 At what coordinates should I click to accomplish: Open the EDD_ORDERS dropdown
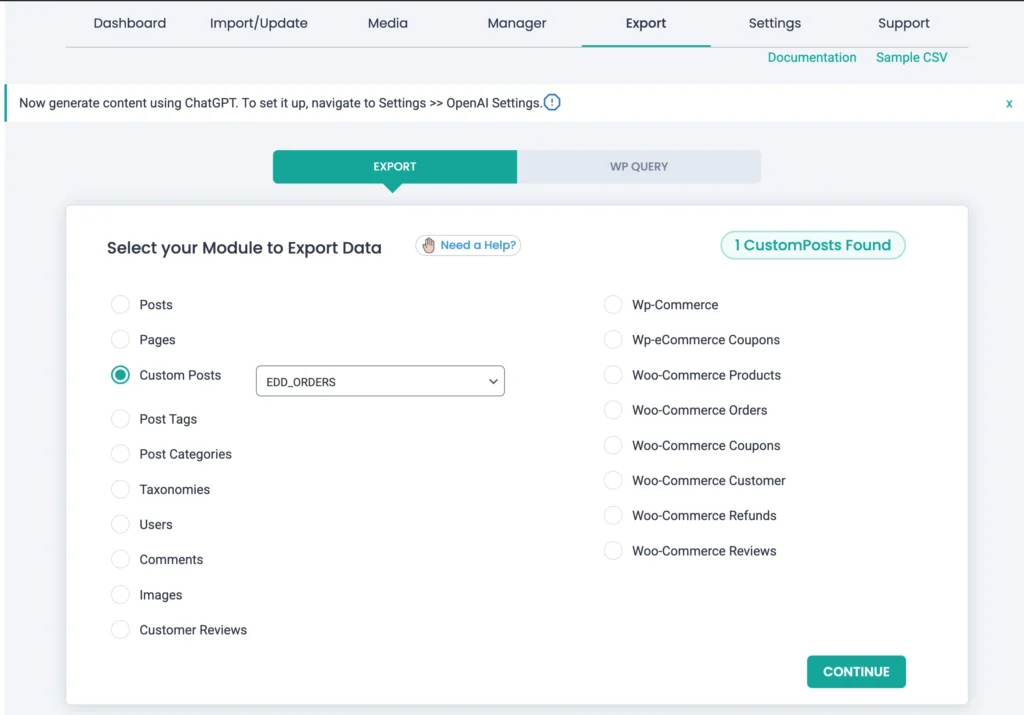click(x=380, y=381)
